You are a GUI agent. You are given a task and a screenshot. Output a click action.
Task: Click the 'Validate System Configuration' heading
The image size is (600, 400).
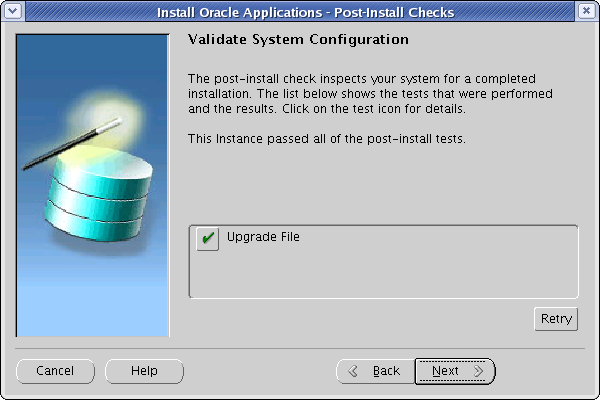298,39
